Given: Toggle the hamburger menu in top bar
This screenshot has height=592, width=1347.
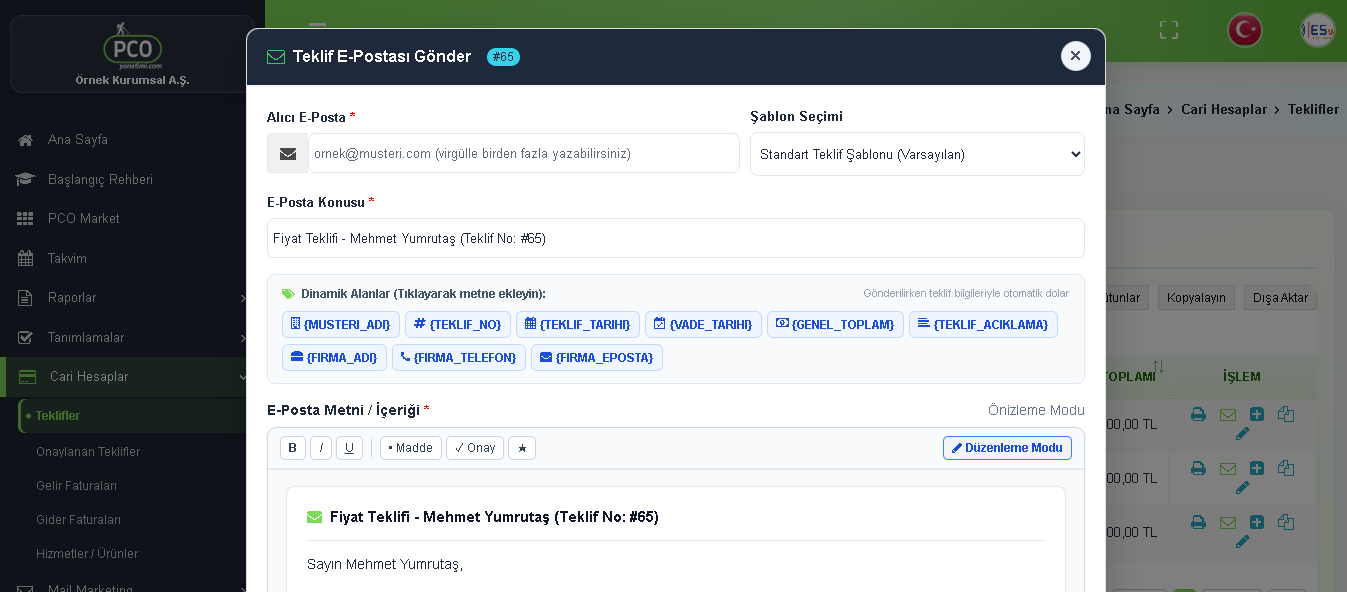Looking at the screenshot, I should pos(317,30).
